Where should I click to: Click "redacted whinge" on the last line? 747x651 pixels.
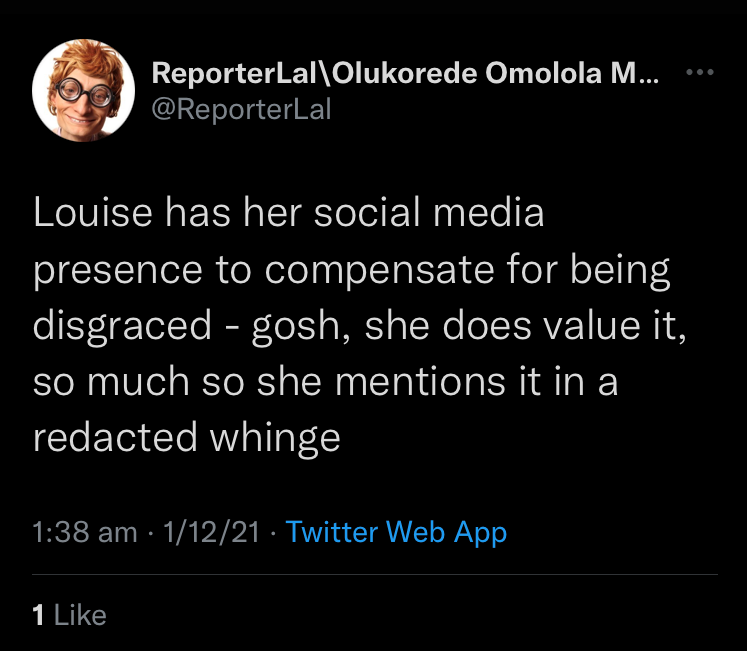[x=187, y=439]
